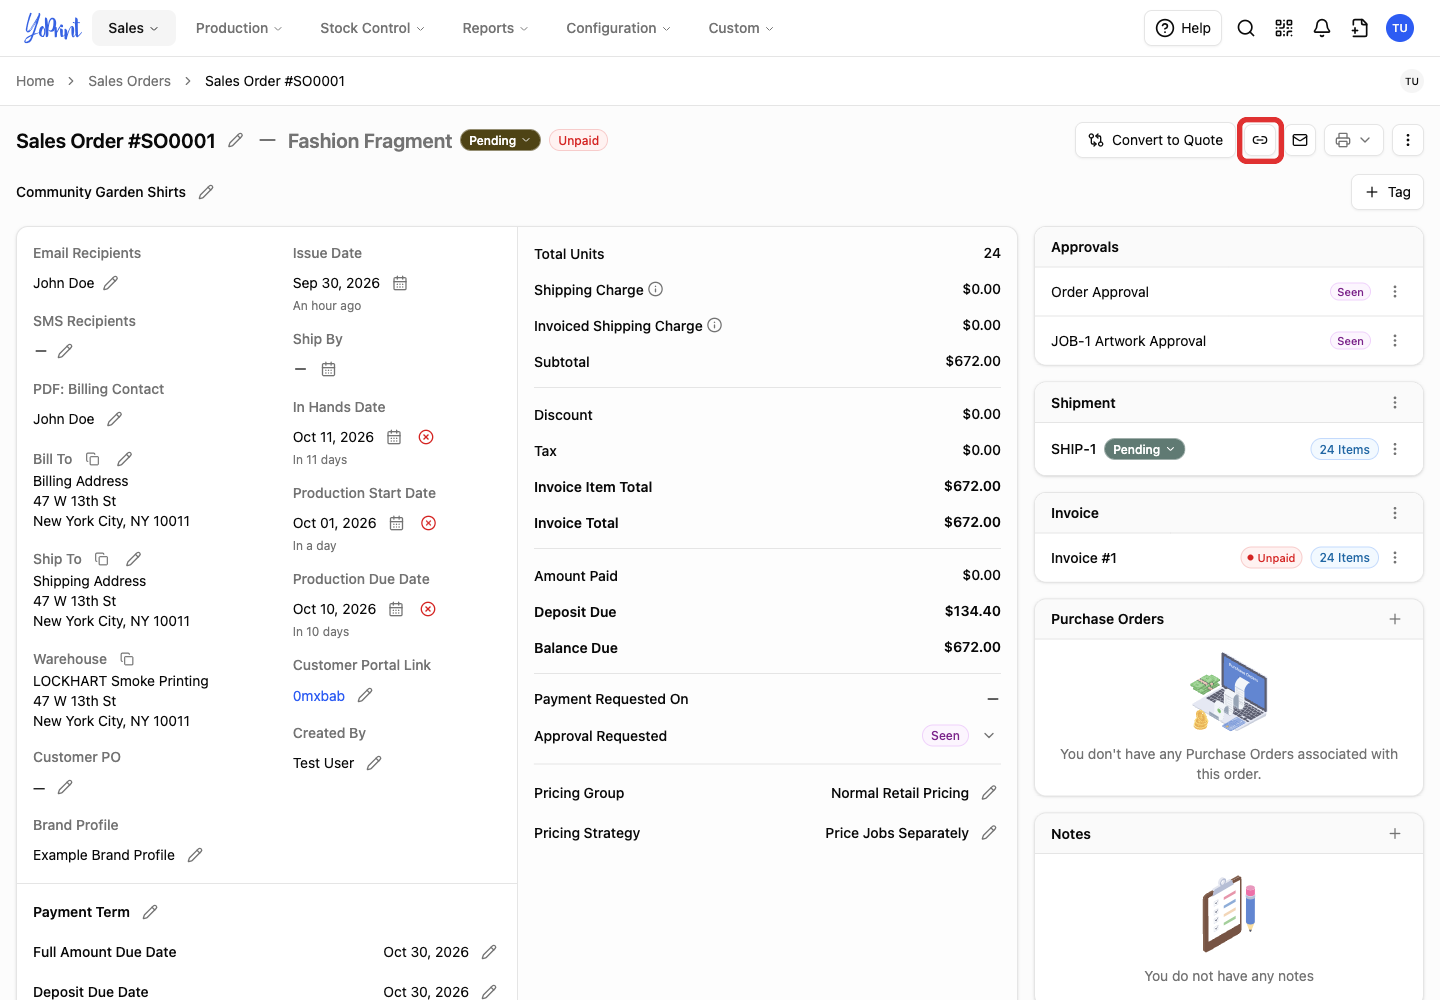
Task: Open the Stock Control menu
Action: point(372,28)
